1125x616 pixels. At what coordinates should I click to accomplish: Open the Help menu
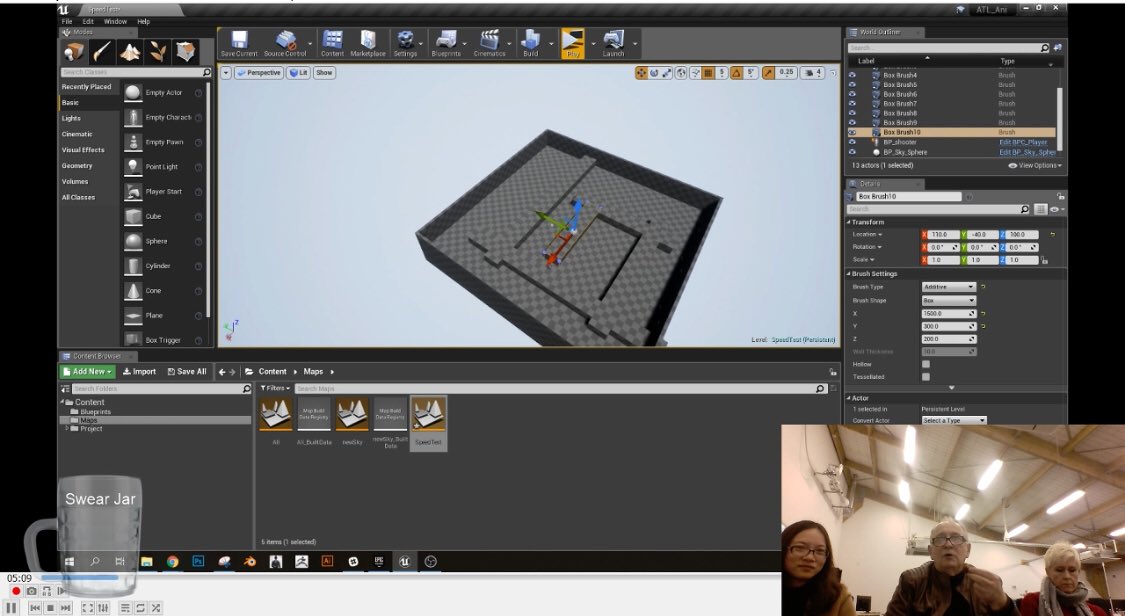coord(143,22)
